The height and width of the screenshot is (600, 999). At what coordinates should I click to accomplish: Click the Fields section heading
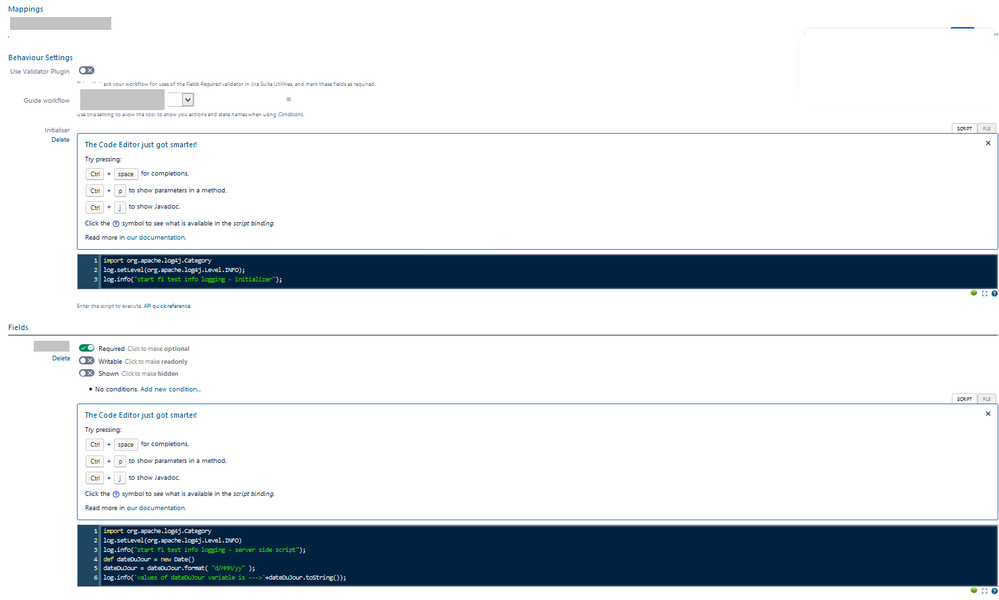click(18, 327)
